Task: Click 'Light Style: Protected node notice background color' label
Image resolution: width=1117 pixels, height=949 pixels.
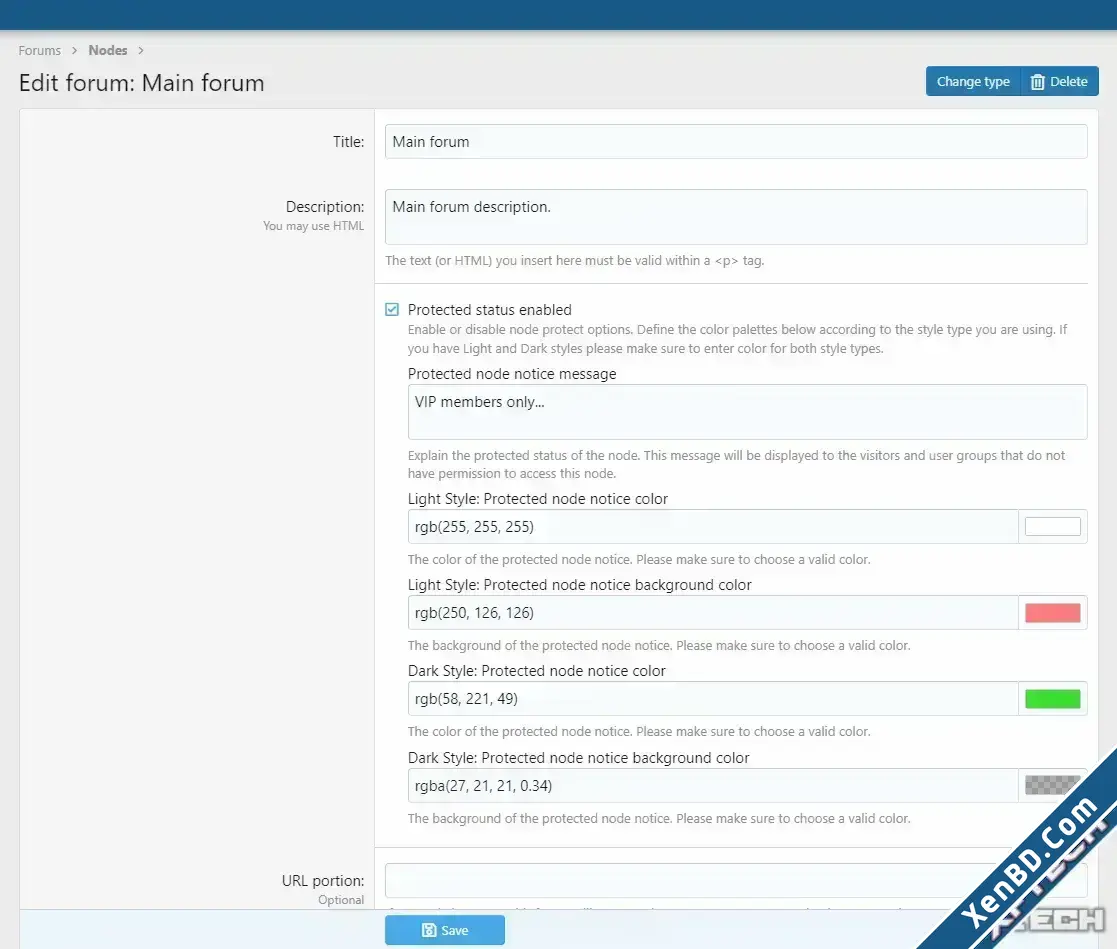Action: 580,585
